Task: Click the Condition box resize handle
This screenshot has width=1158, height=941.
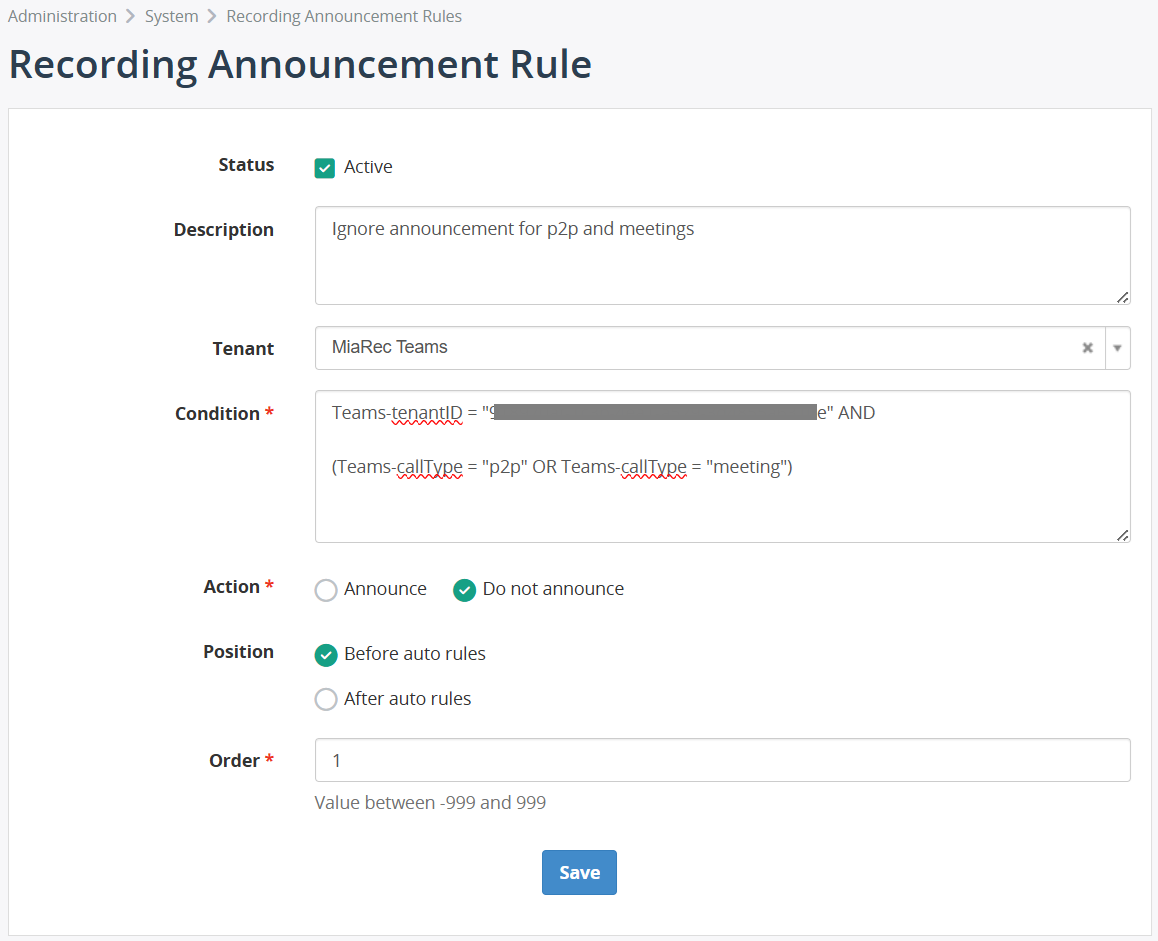Action: pos(1122,534)
